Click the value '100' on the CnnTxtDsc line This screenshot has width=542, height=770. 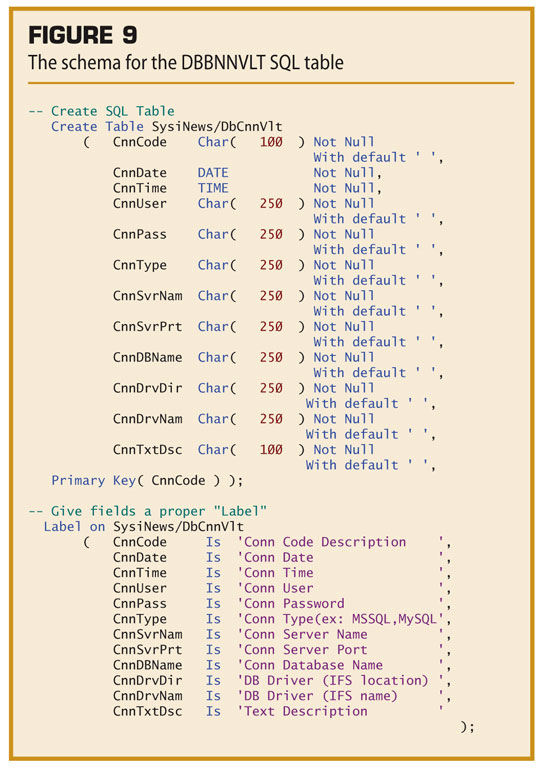click(271, 450)
